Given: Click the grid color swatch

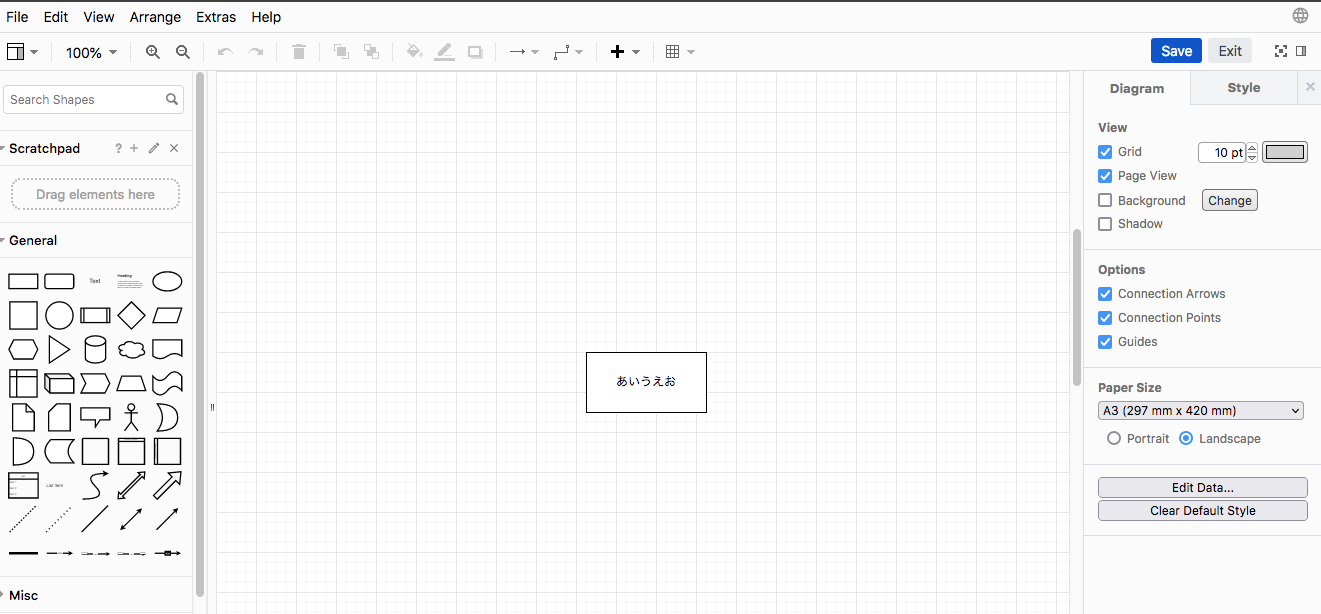Looking at the screenshot, I should 1285,152.
